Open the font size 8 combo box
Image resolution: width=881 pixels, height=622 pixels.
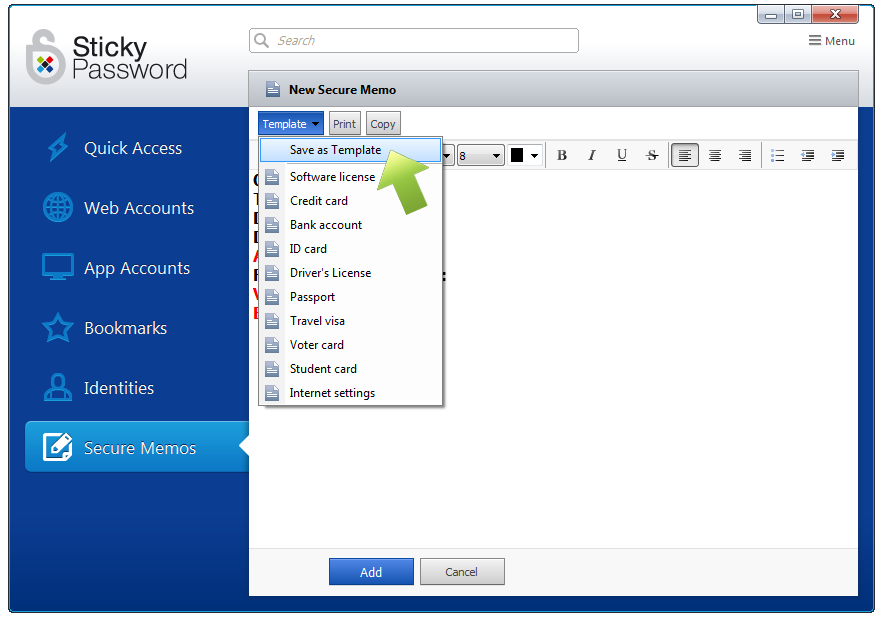pyautogui.click(x=480, y=156)
